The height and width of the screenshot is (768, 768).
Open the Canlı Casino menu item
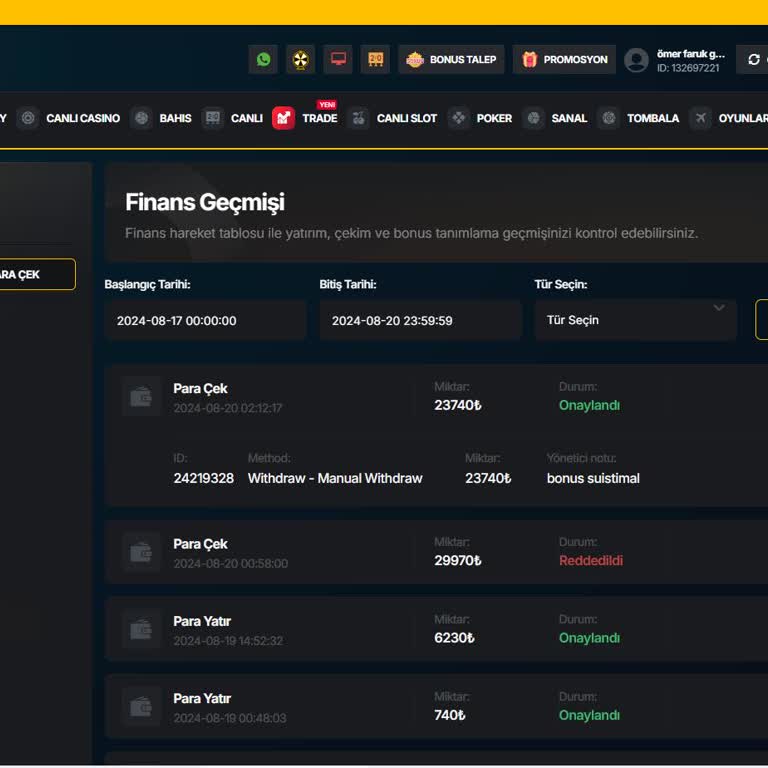tap(83, 118)
